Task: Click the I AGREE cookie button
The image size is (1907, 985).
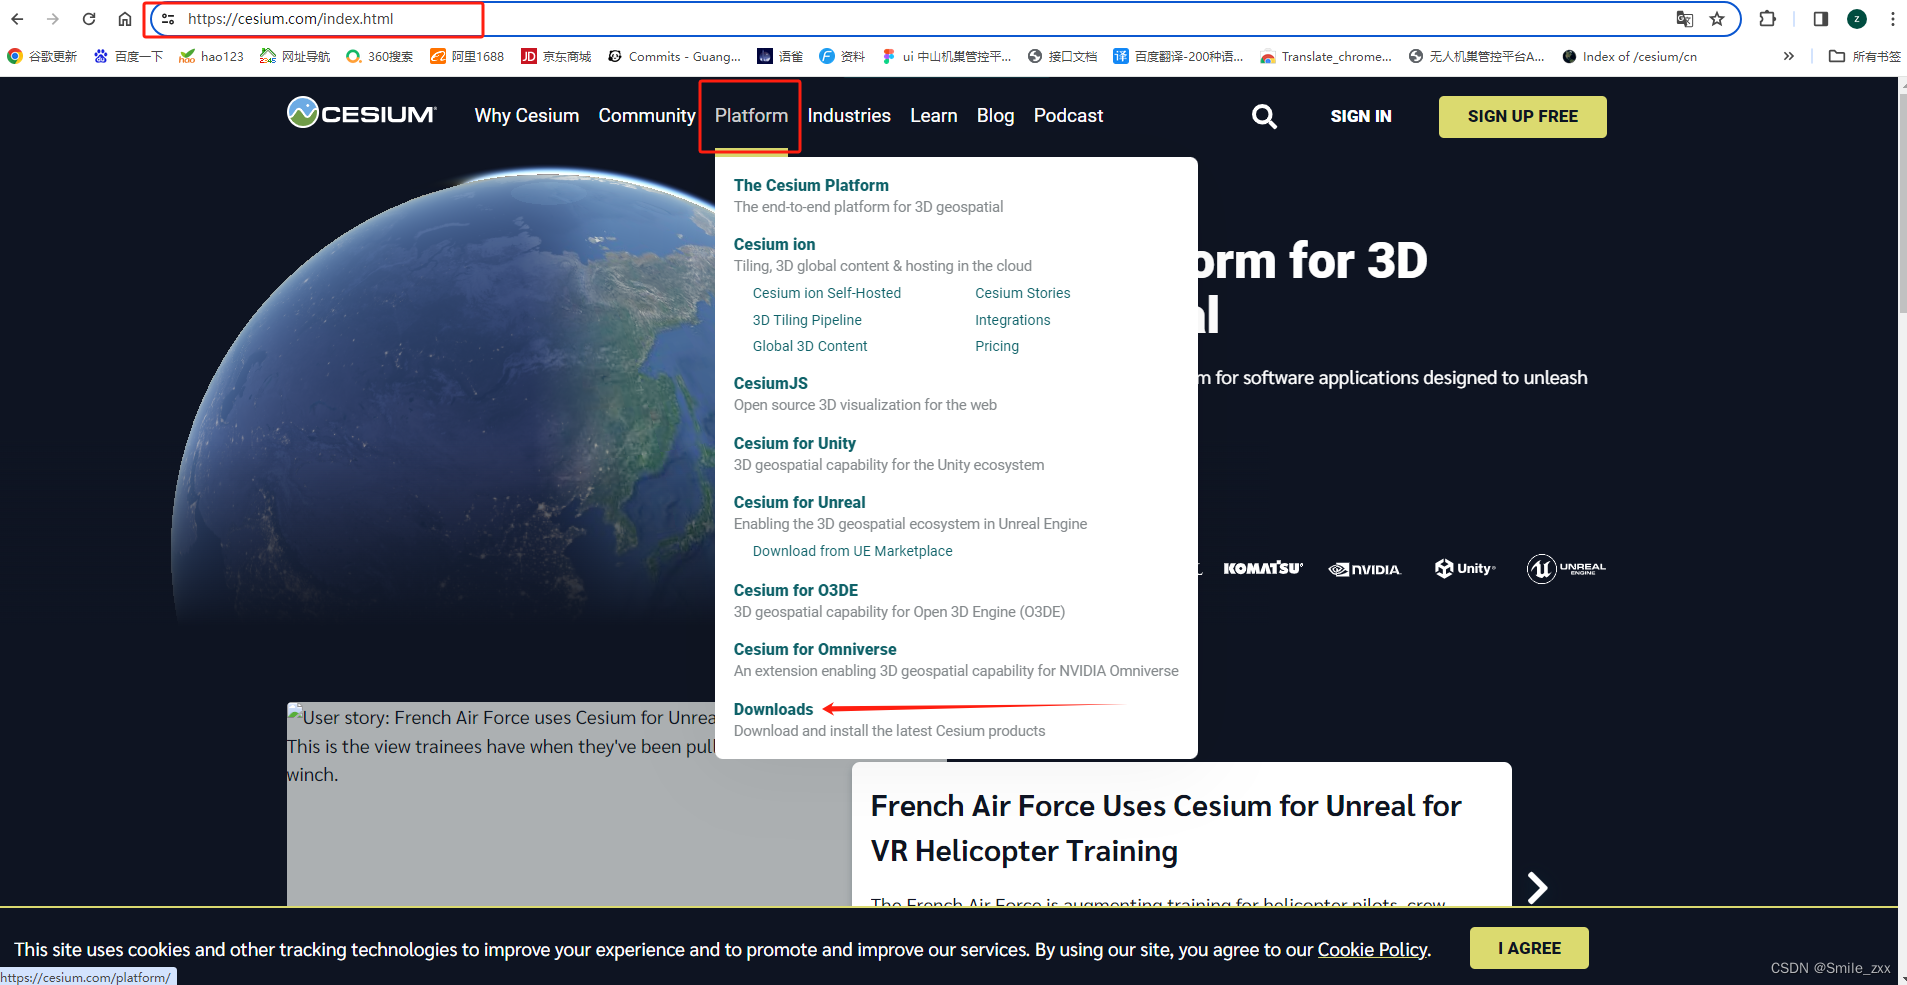Action: pyautogui.click(x=1529, y=948)
